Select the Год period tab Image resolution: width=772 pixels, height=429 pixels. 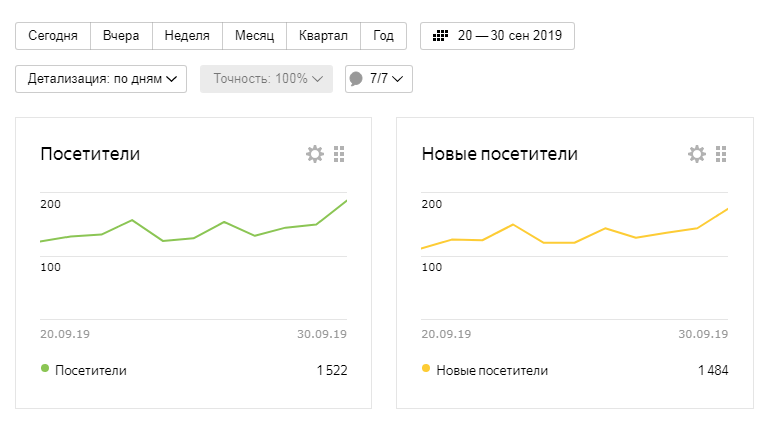click(x=383, y=36)
